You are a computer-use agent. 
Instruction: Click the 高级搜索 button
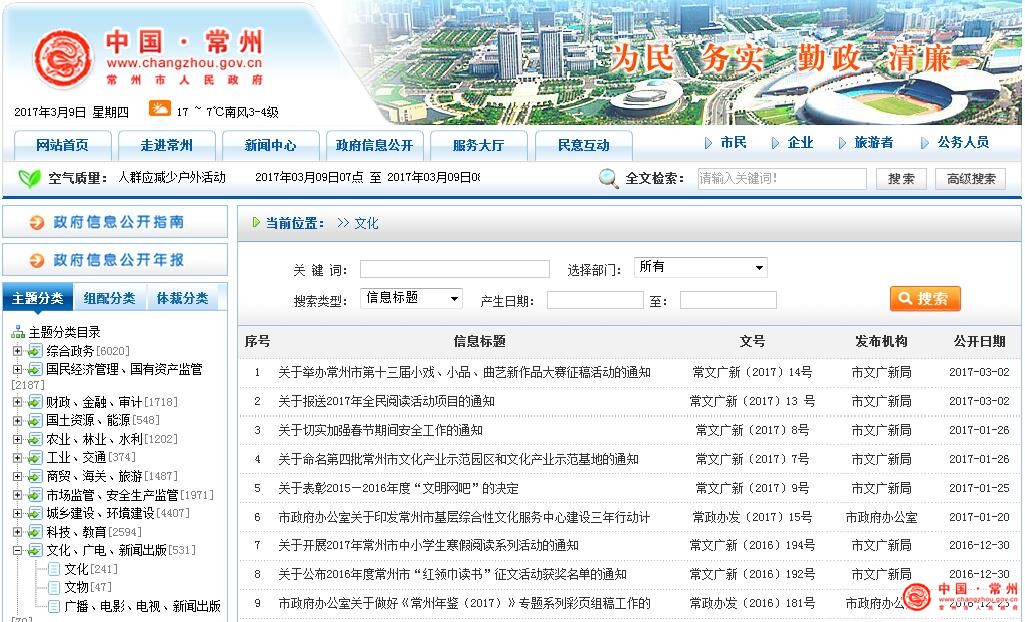click(x=970, y=179)
